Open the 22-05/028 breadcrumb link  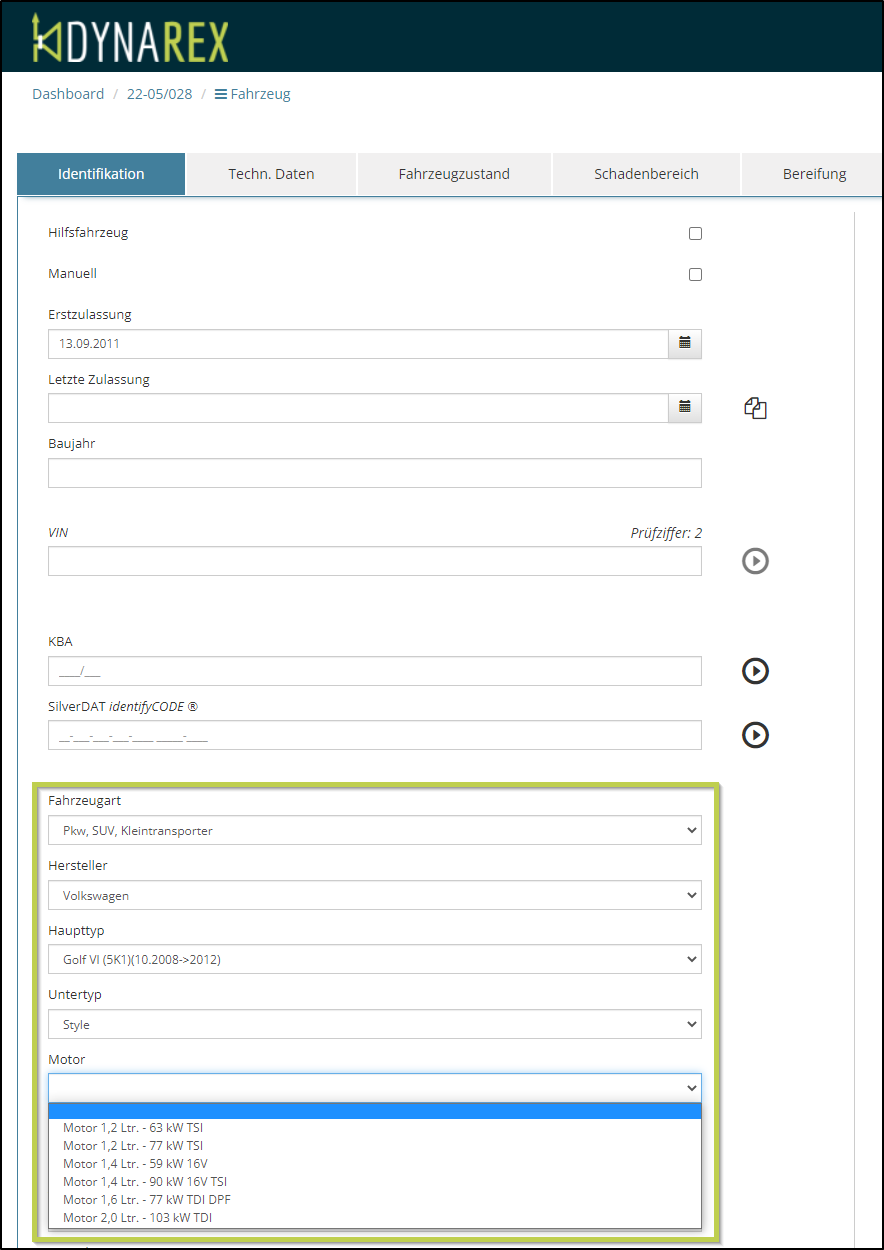[x=159, y=94]
